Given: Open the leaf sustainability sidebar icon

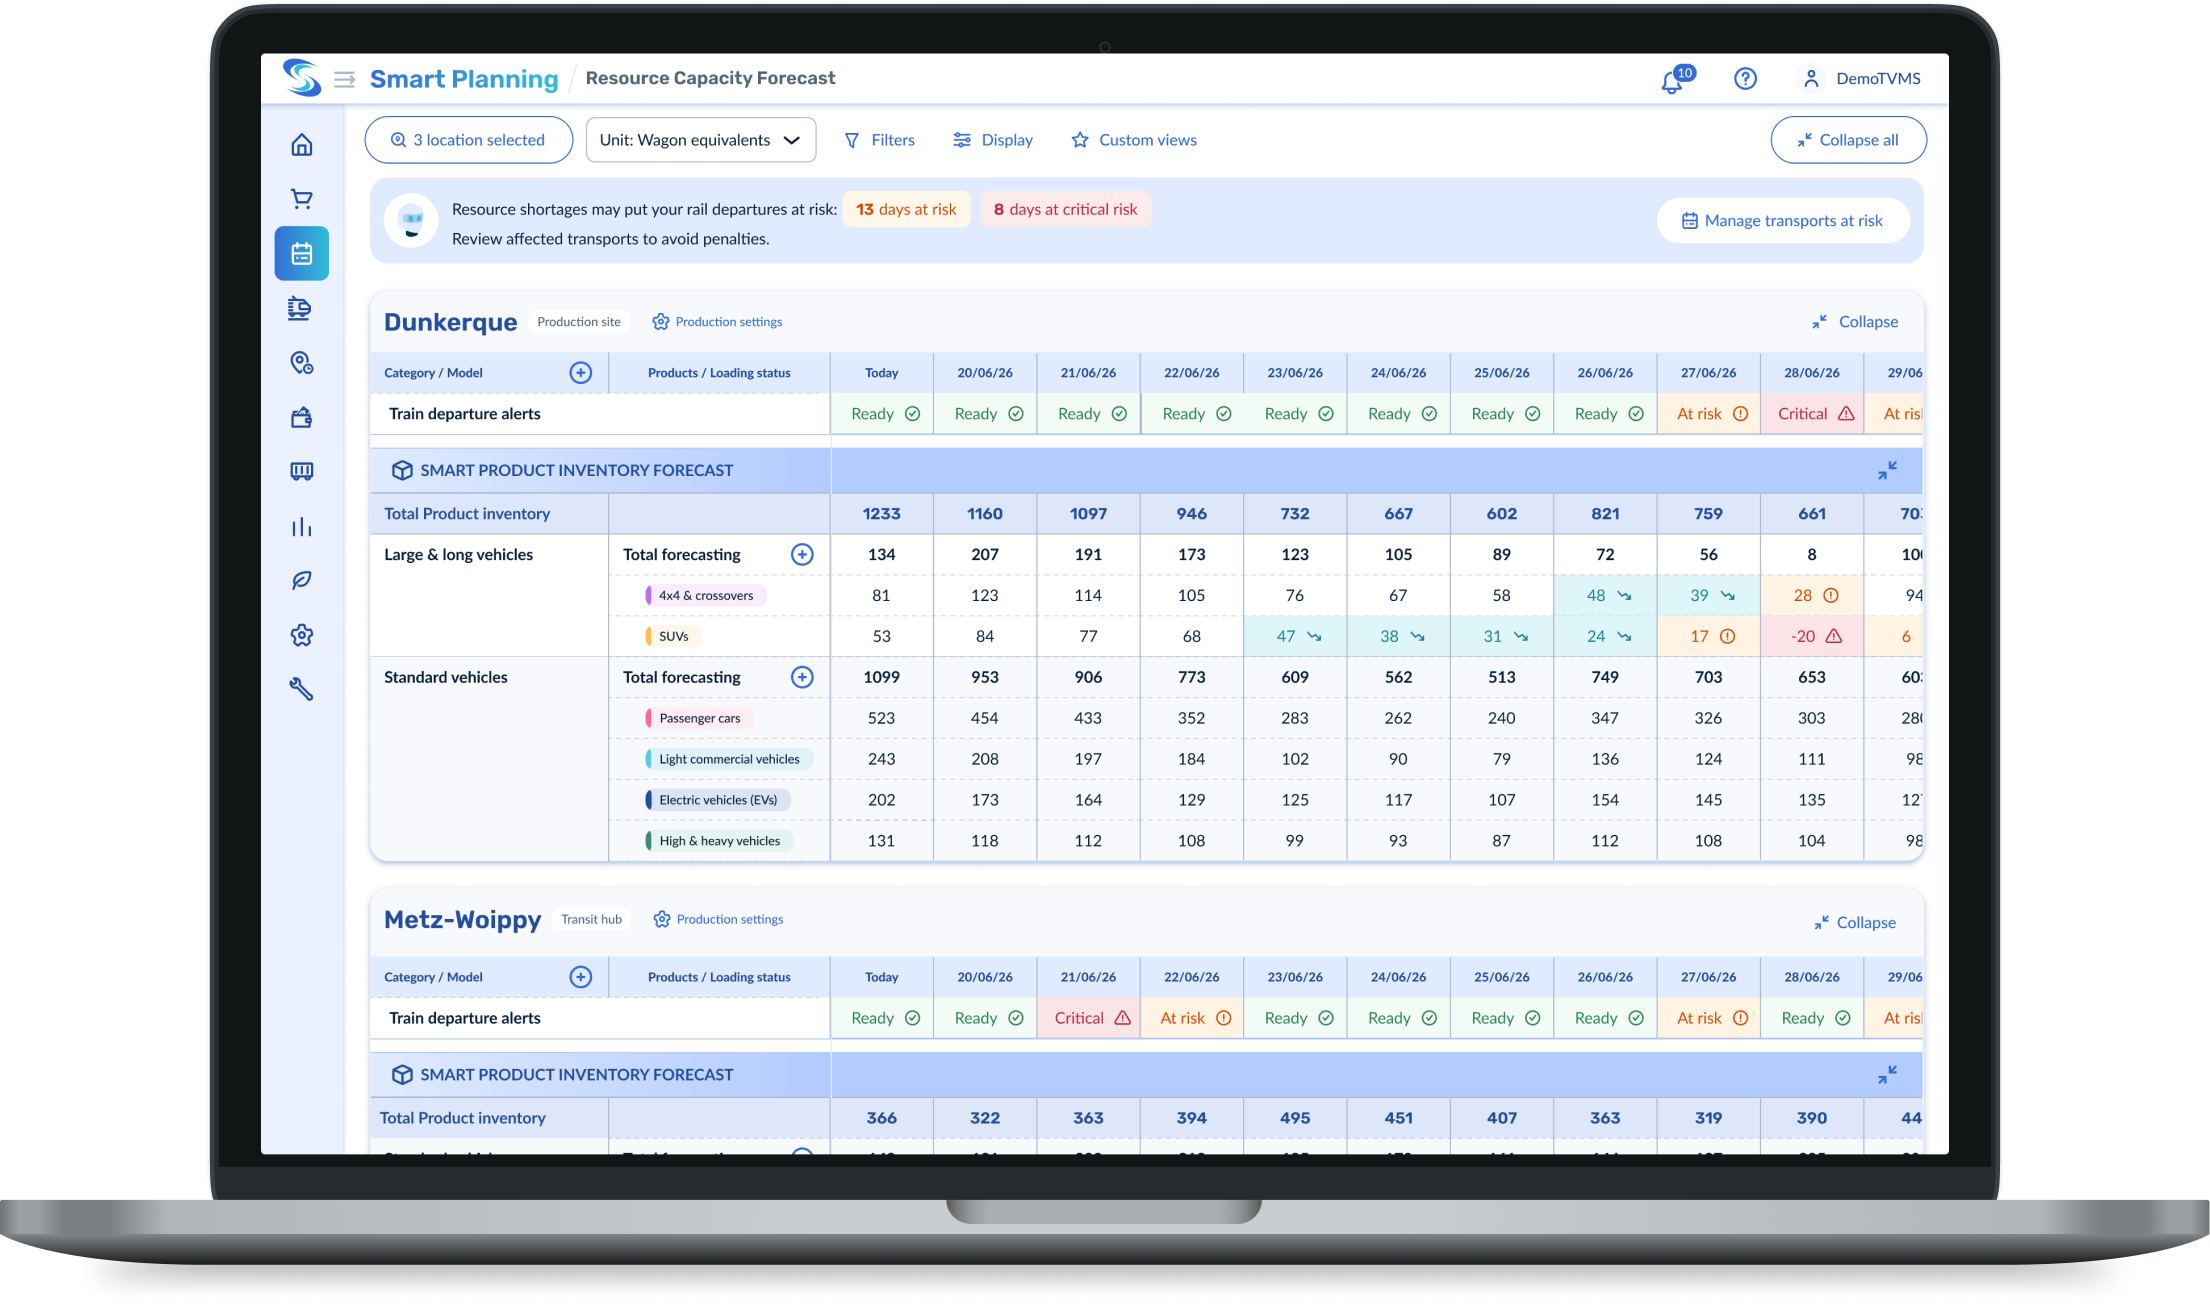Looking at the screenshot, I should 302,580.
